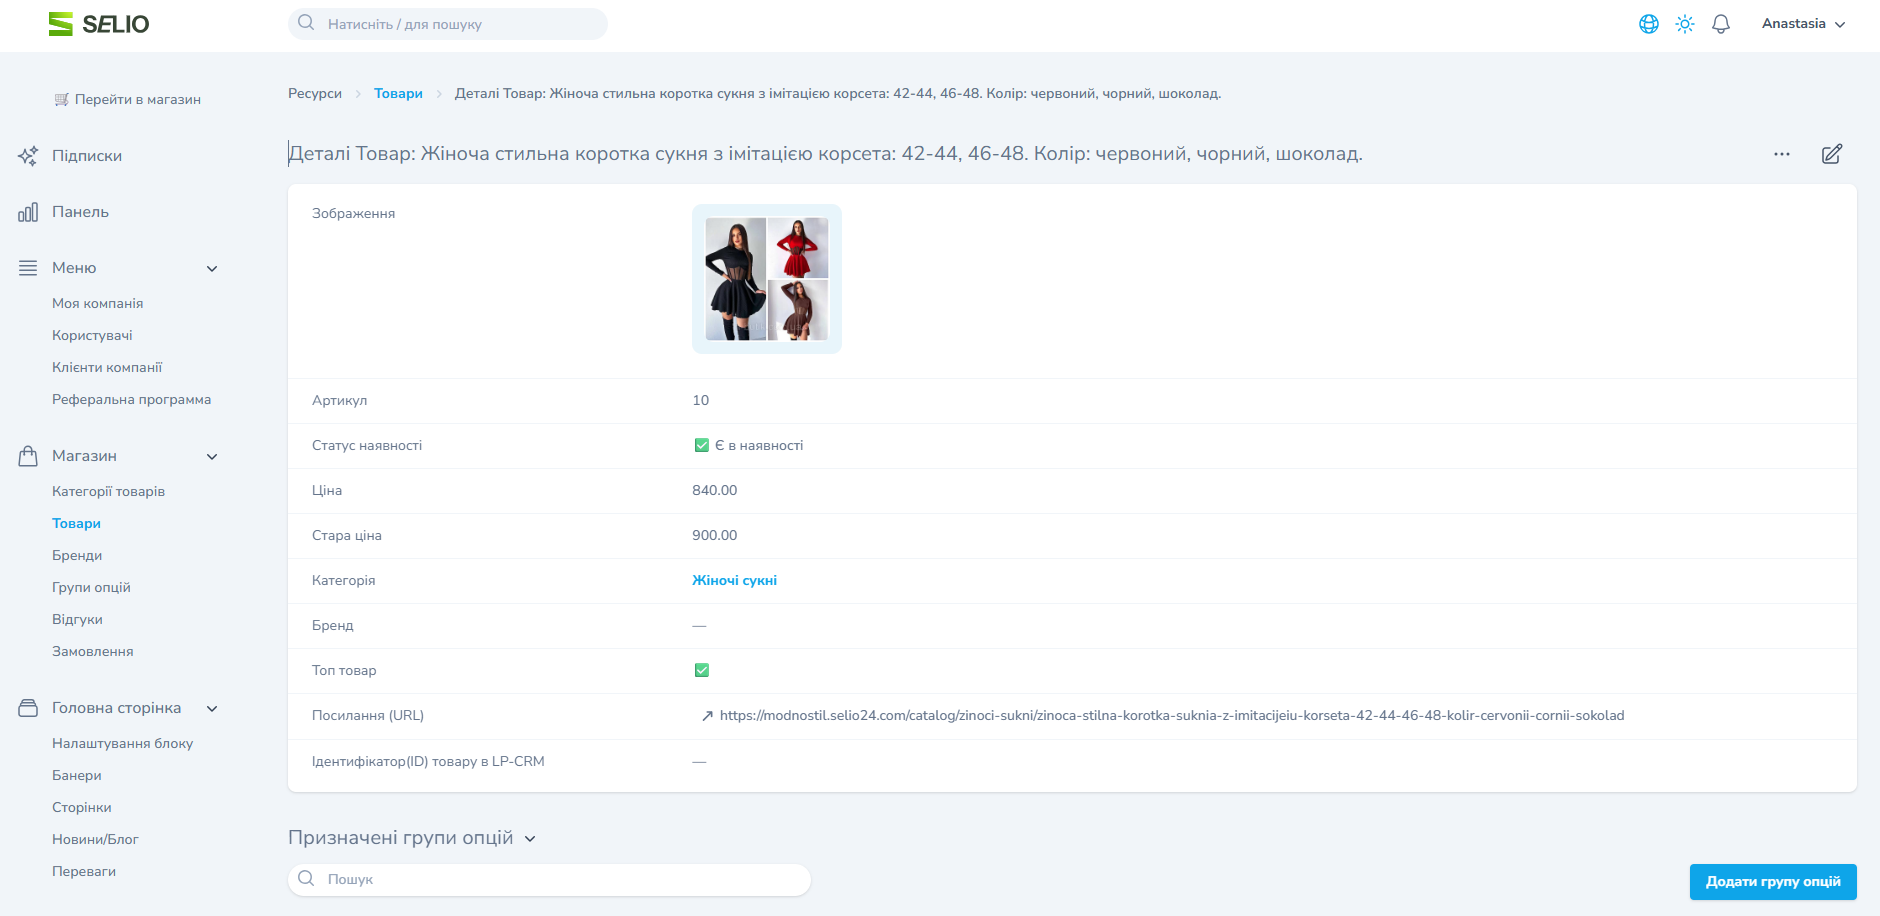
Task: Open Моя компанія menu item
Action: 98,303
